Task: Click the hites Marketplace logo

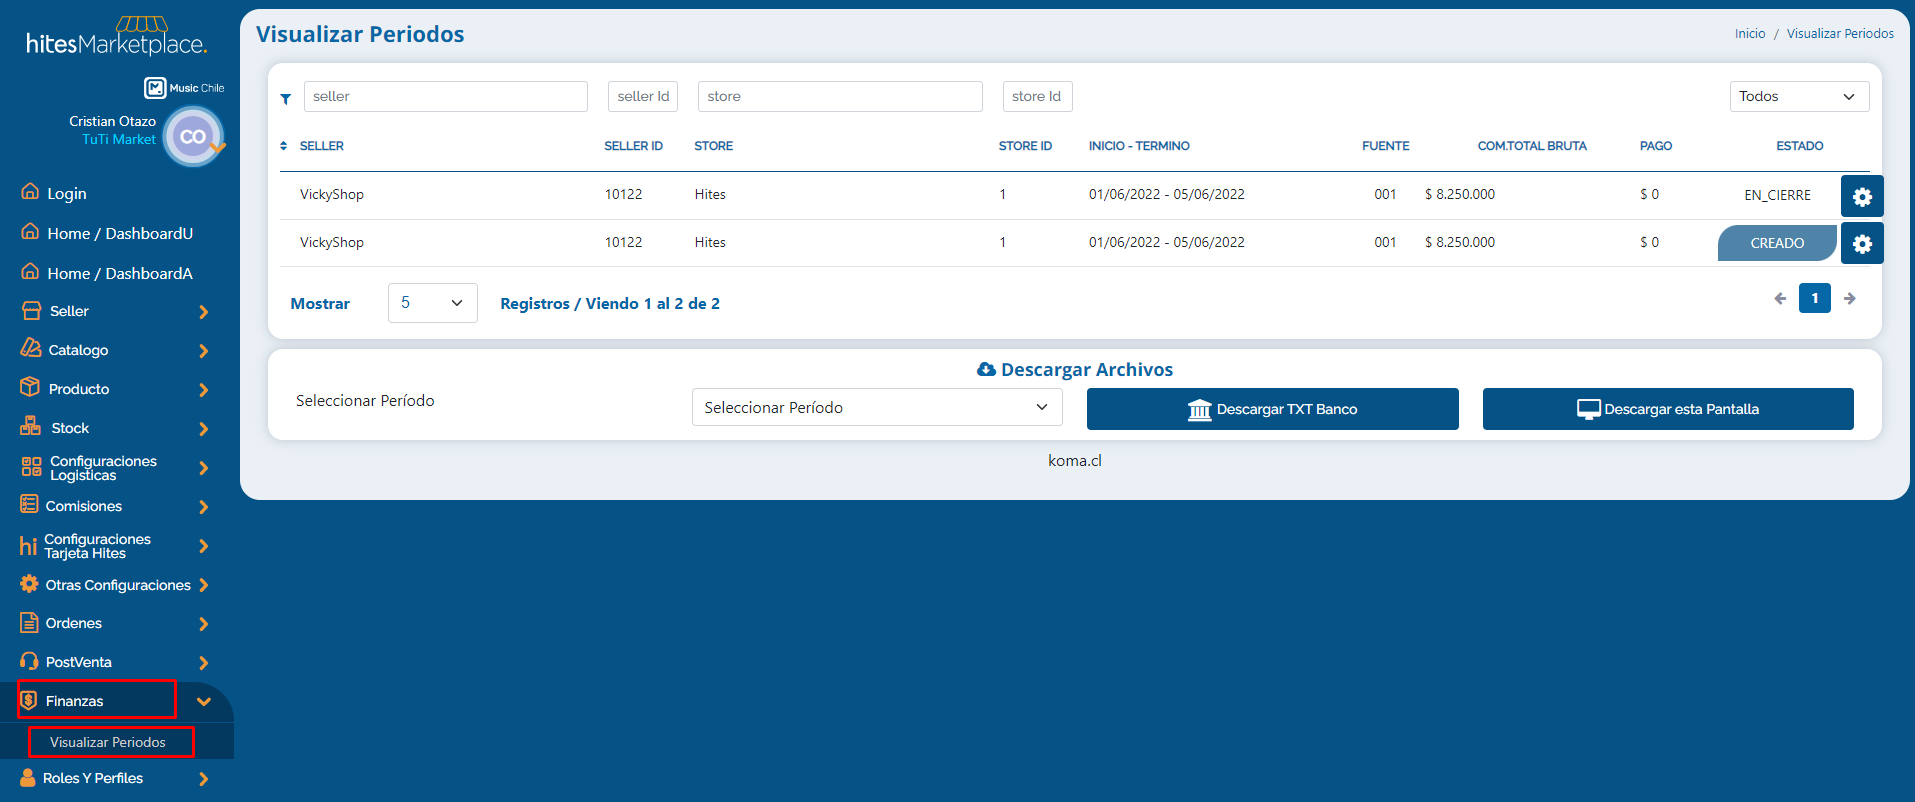Action: click(x=117, y=37)
